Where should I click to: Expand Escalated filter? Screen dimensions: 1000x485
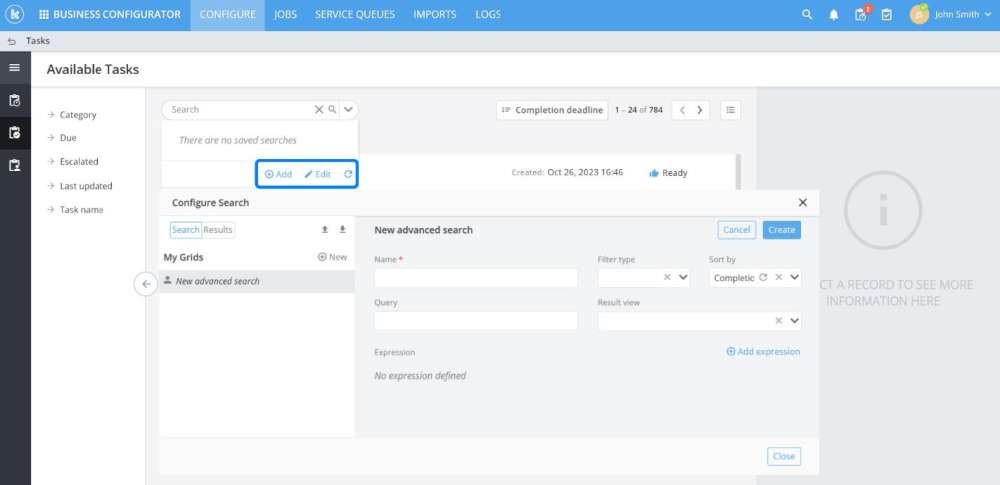[x=73, y=162]
